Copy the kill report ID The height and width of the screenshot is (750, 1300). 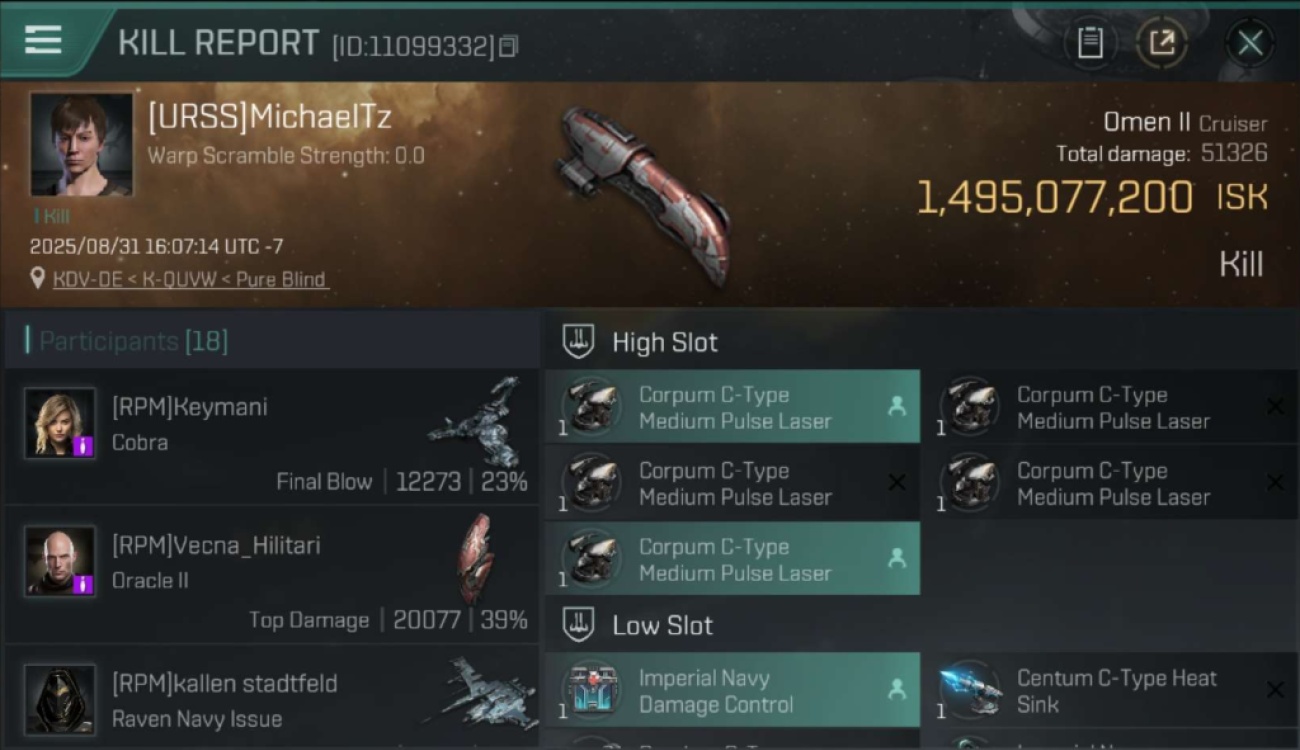point(508,46)
